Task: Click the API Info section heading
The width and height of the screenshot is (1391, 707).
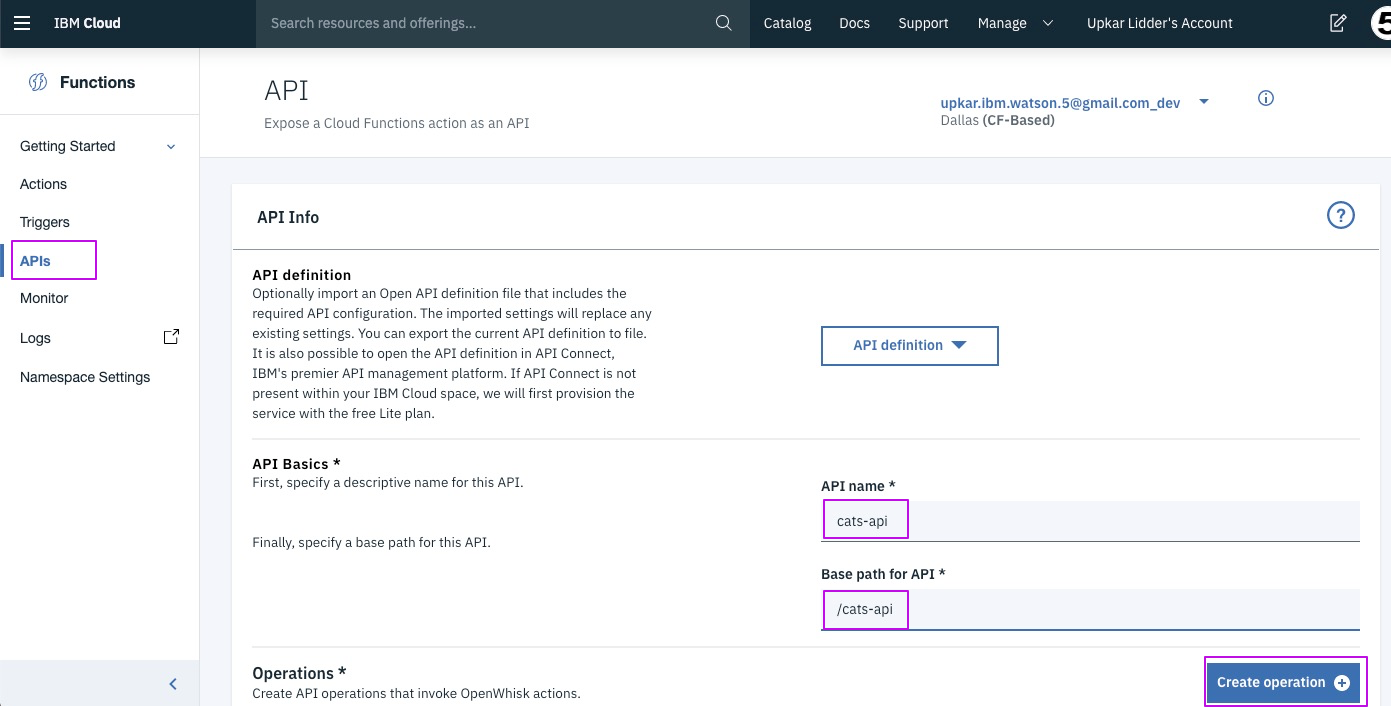Action: (288, 217)
